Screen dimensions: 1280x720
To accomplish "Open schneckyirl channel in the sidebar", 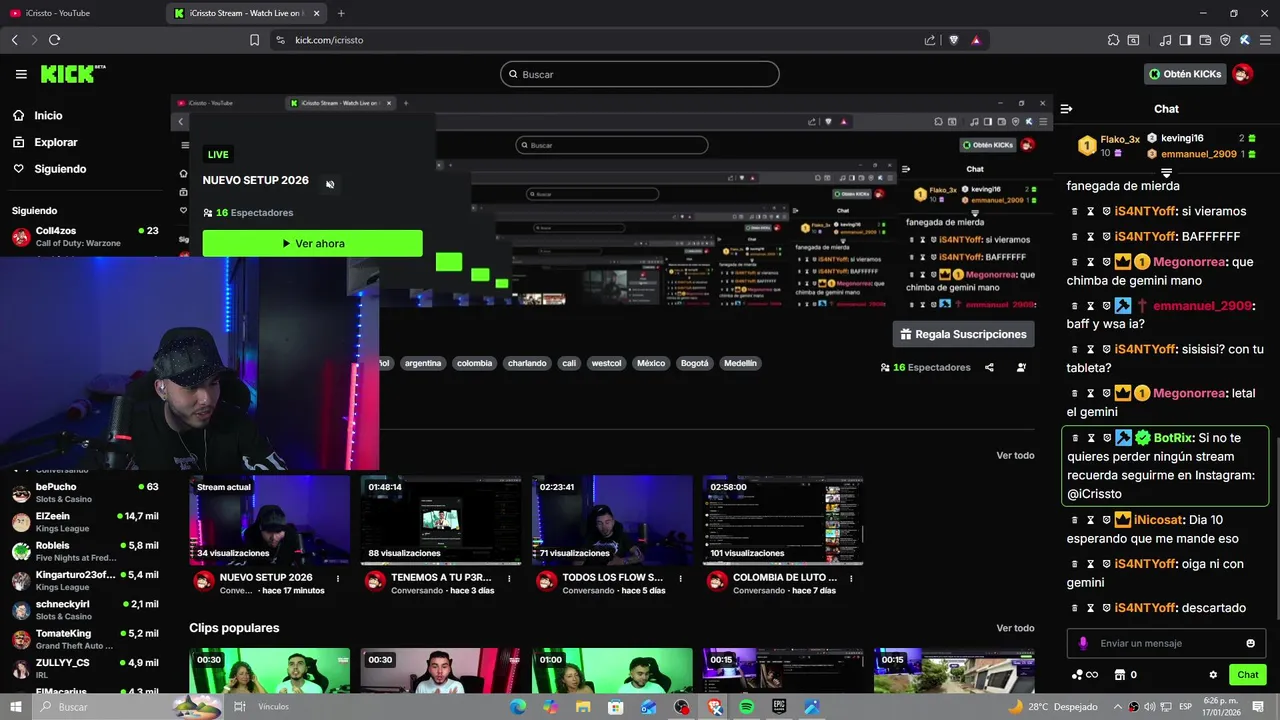I will pos(85,610).
